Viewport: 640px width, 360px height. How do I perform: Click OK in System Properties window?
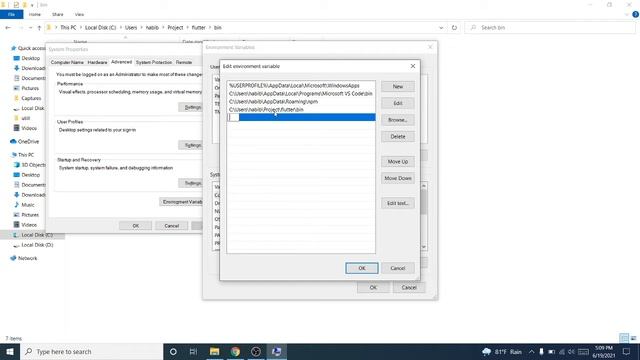136,226
